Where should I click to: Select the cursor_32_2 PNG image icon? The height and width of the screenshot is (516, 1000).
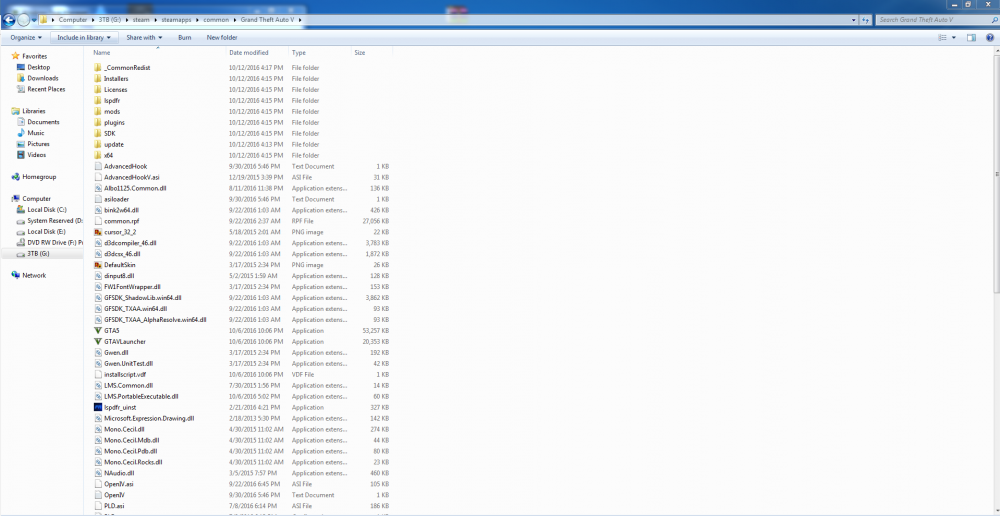pyautogui.click(x=98, y=232)
